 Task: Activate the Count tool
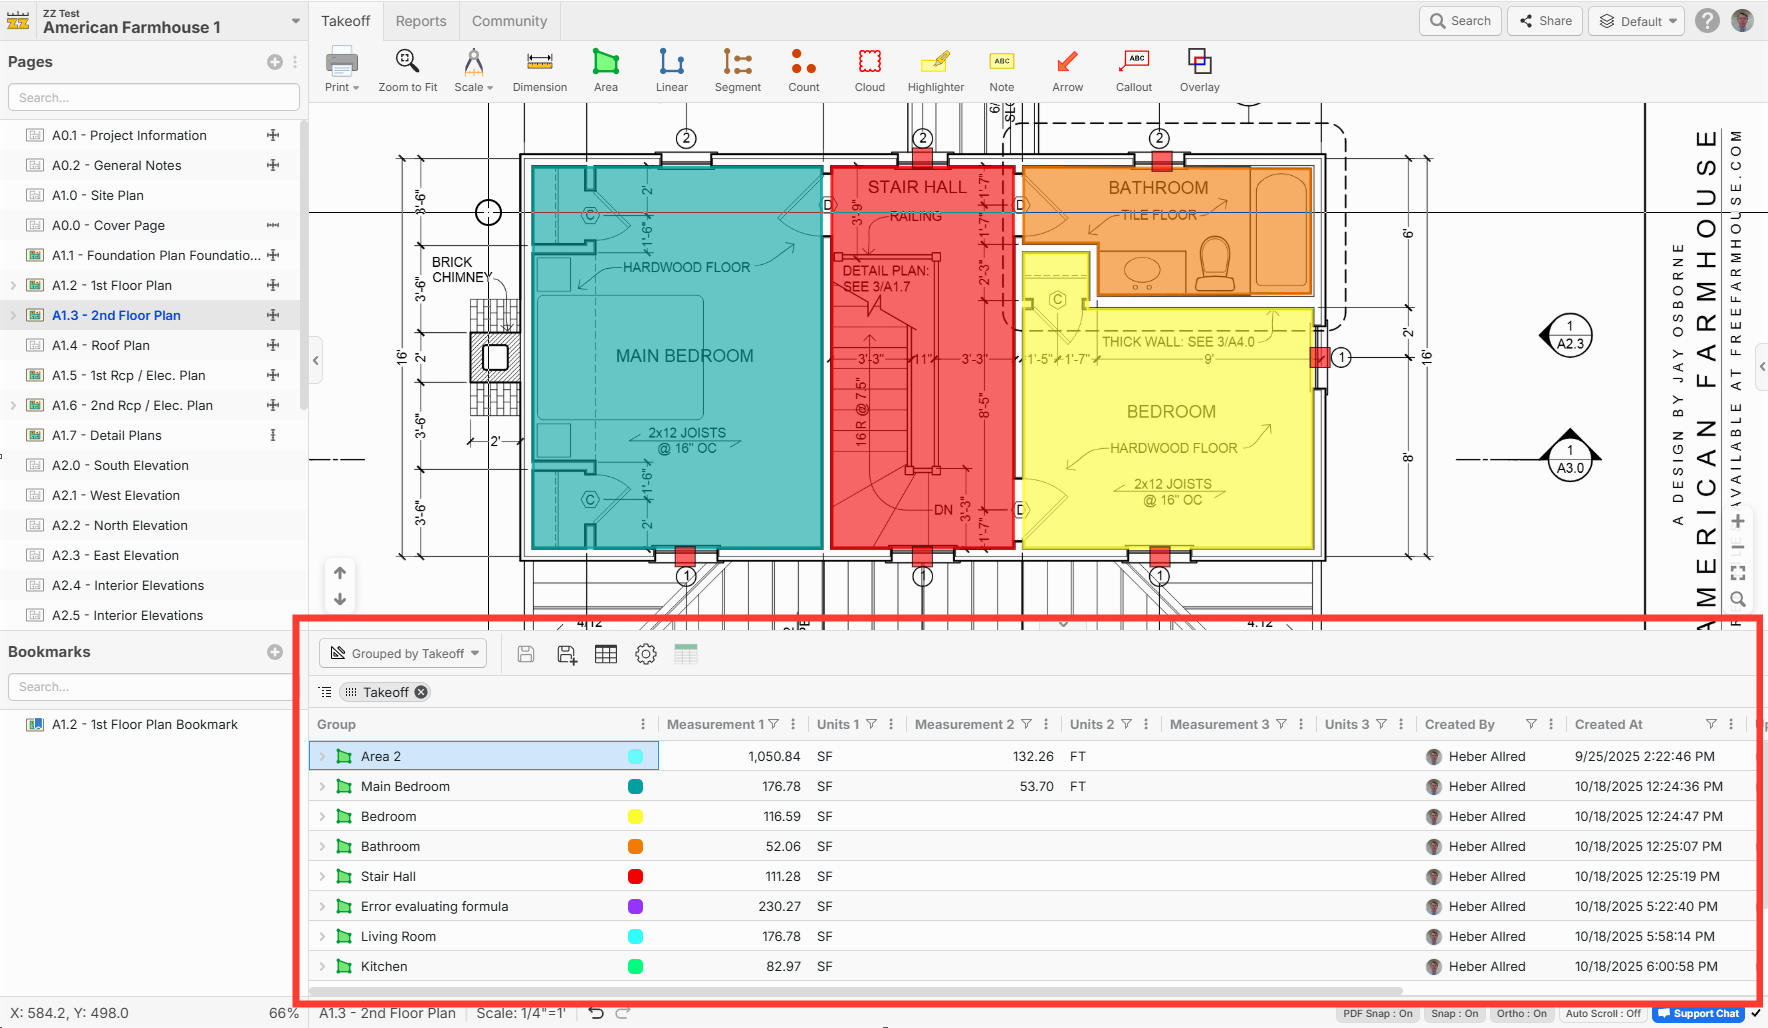[x=803, y=70]
